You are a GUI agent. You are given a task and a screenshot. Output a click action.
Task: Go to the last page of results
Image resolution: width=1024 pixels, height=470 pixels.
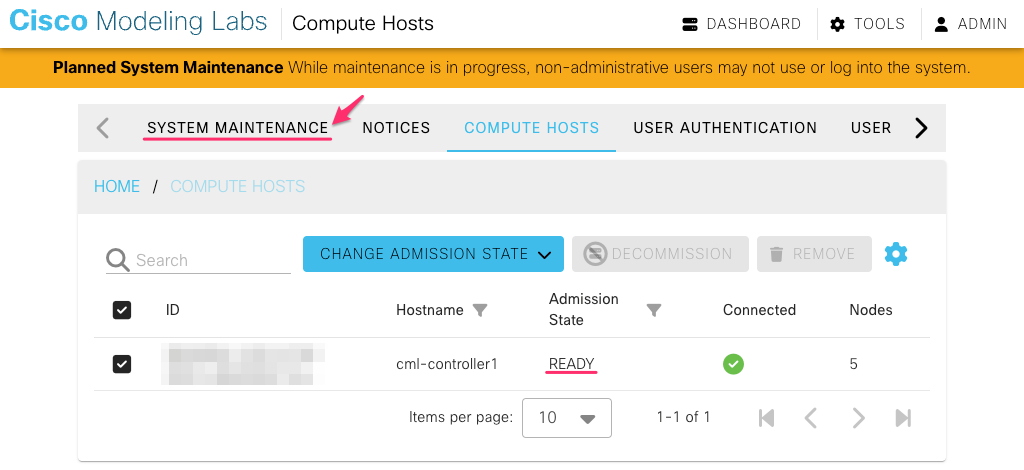coord(903,418)
